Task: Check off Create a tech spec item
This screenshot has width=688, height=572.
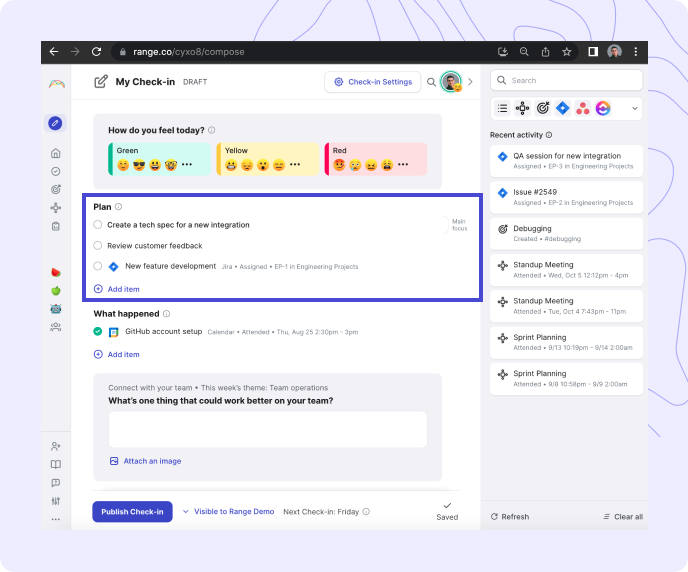Action: pyautogui.click(x=98, y=225)
